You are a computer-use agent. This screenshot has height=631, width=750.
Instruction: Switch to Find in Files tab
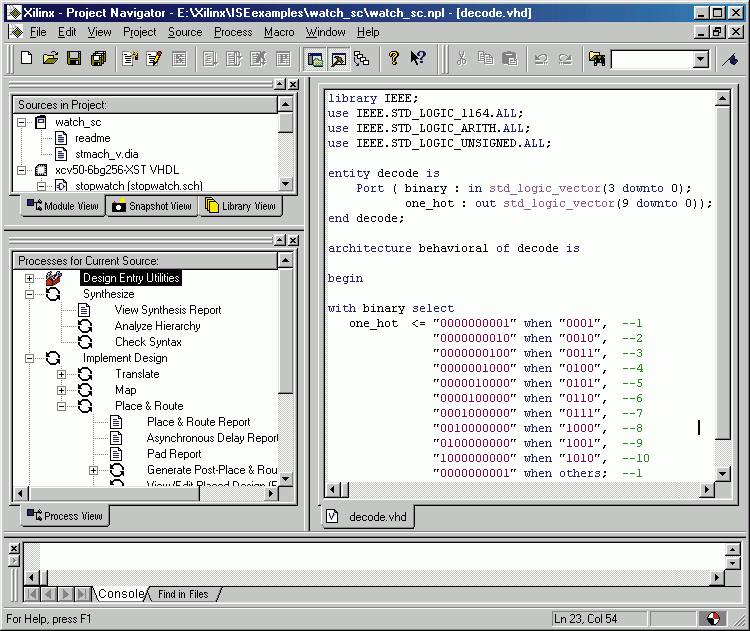(183, 594)
